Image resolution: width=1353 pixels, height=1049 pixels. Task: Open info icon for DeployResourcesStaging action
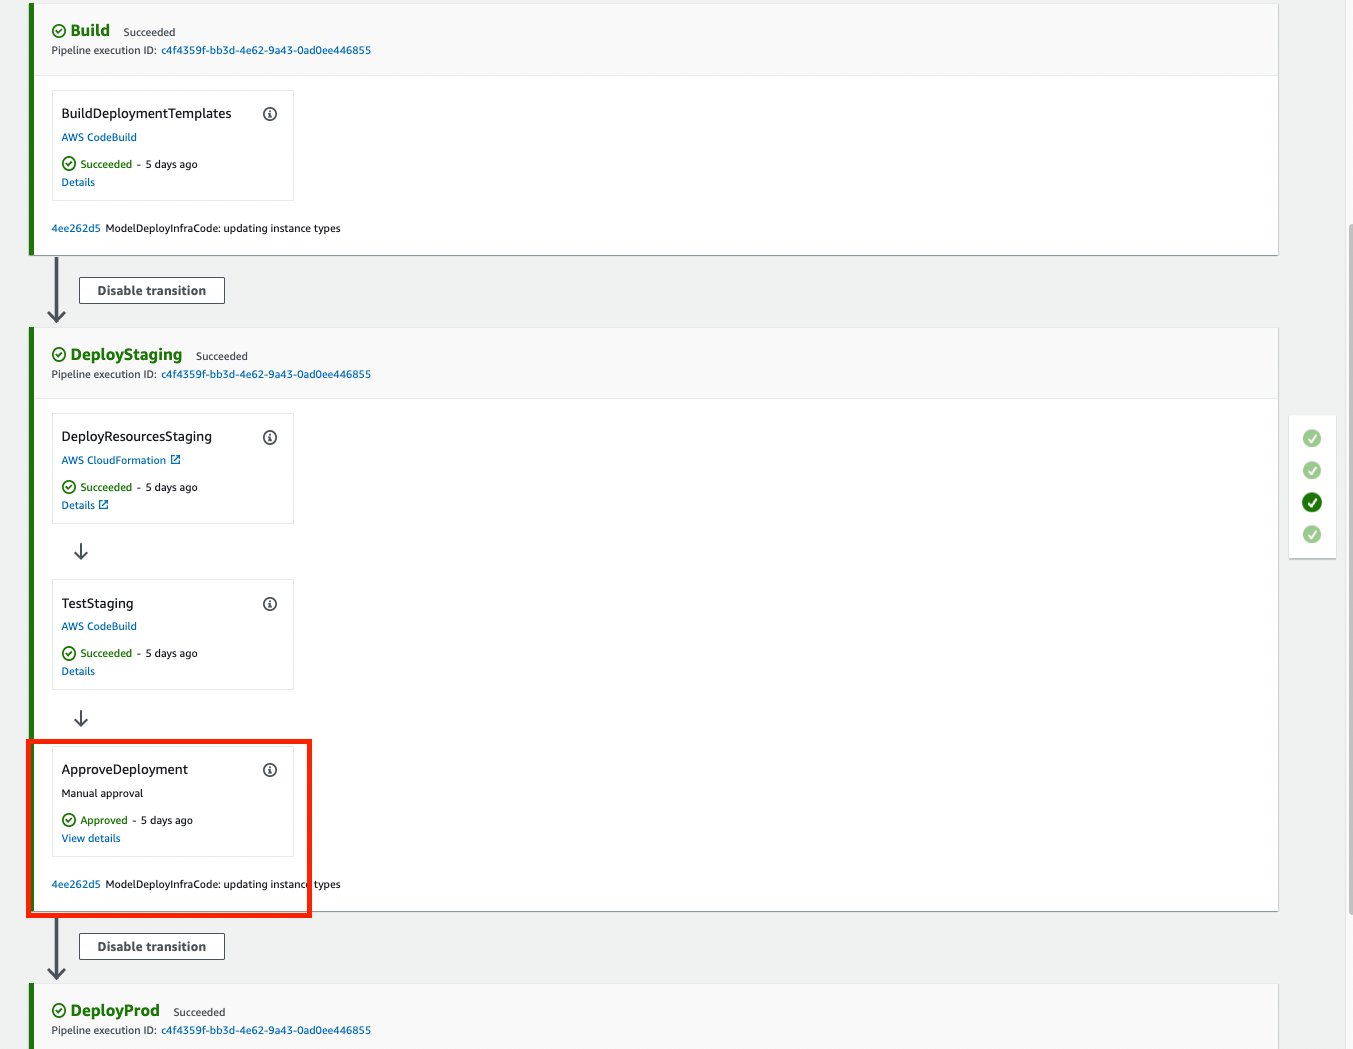(270, 438)
